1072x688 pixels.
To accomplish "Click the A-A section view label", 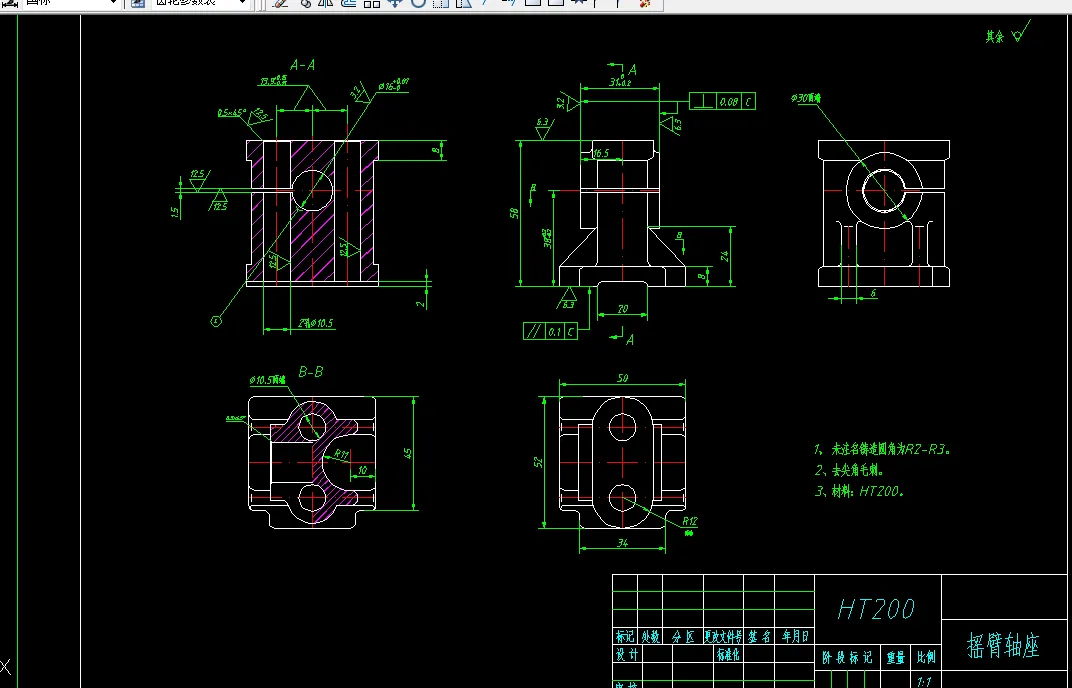I will point(302,65).
